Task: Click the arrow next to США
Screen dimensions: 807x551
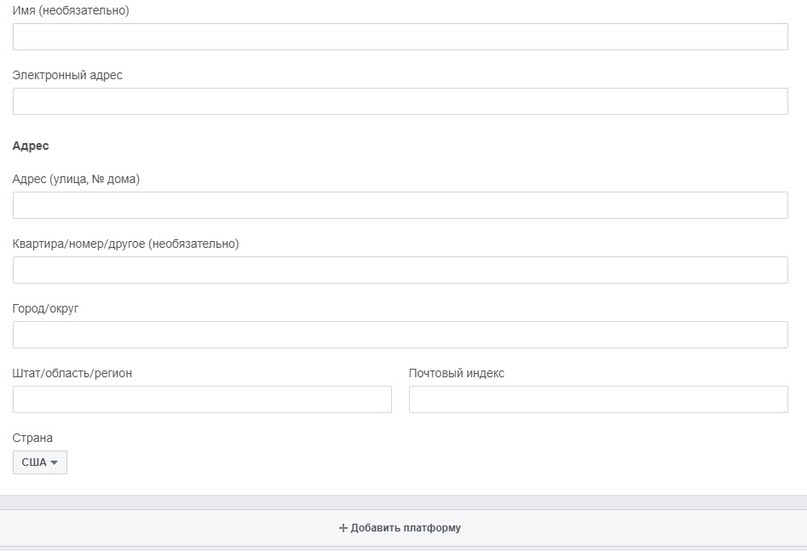Action: (54, 463)
